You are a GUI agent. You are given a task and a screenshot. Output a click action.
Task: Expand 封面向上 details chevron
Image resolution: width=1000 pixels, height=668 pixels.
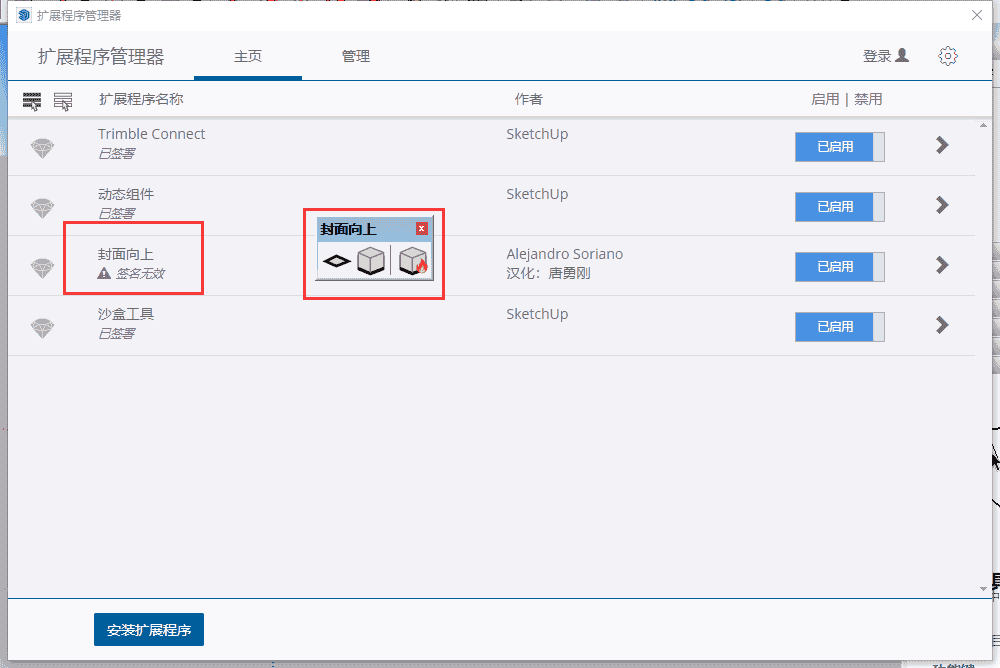click(942, 265)
